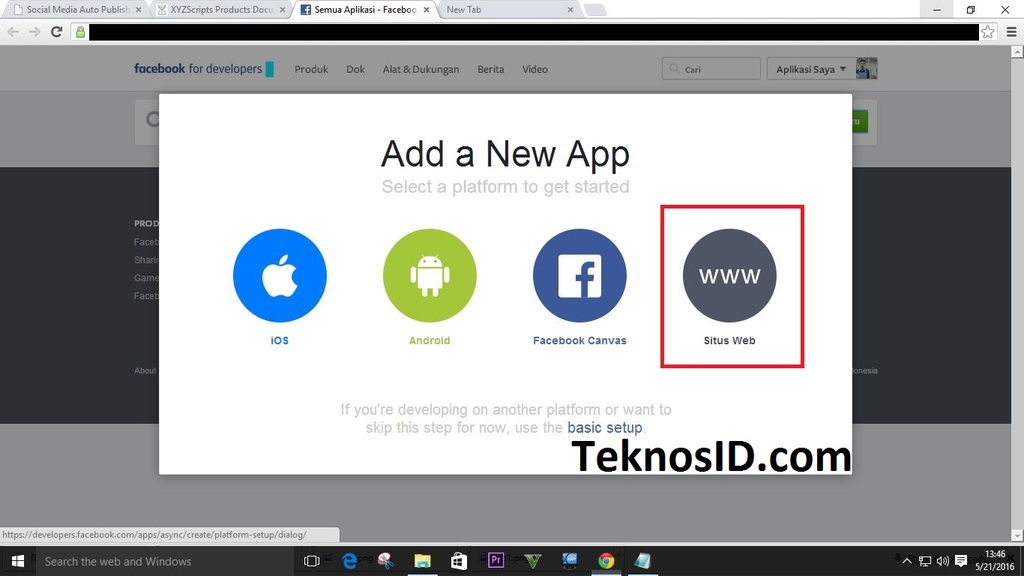
Task: Open the Snipping Tool taskbar icon
Action: point(386,561)
